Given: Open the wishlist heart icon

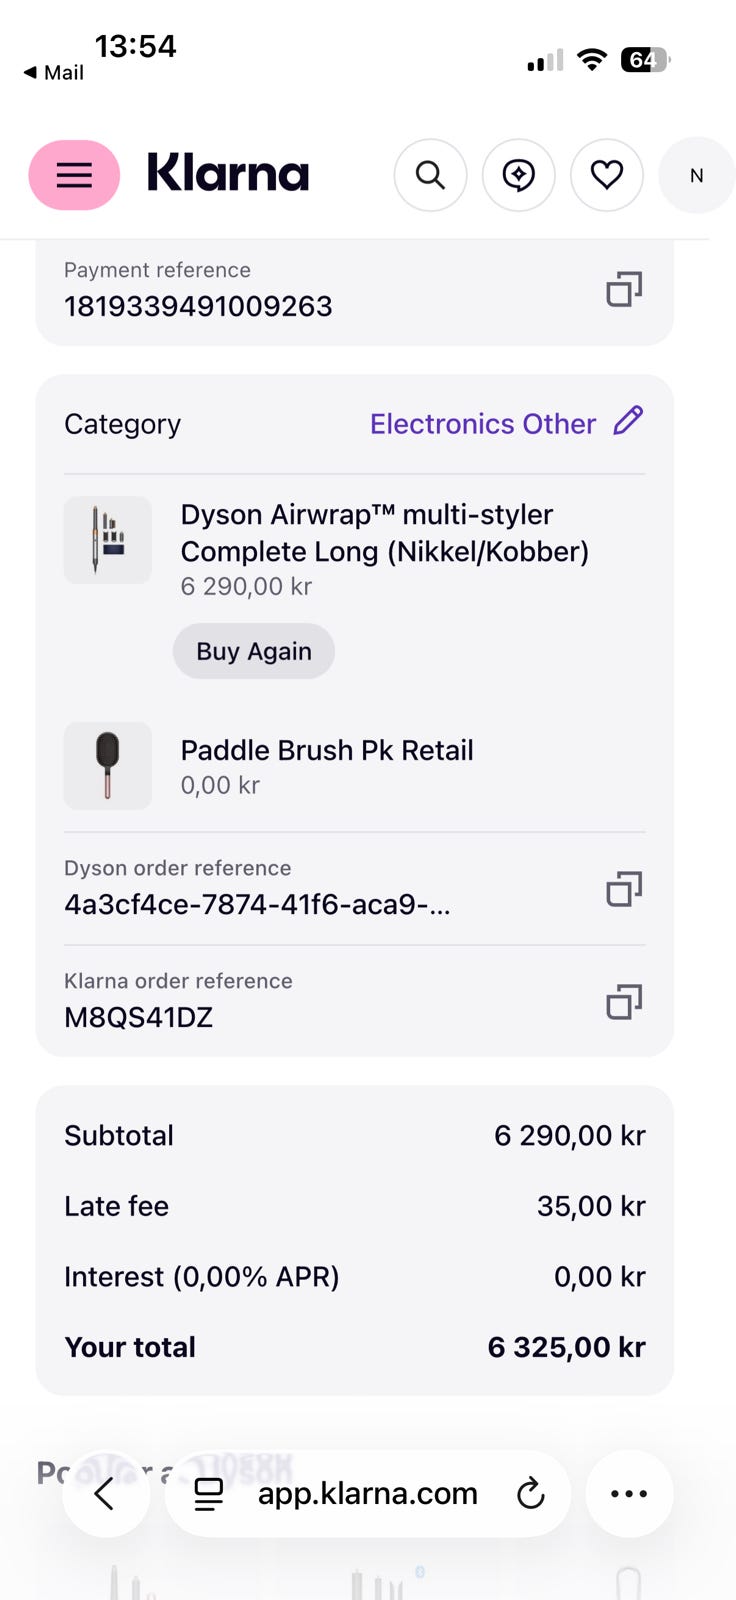Looking at the screenshot, I should tap(606, 175).
